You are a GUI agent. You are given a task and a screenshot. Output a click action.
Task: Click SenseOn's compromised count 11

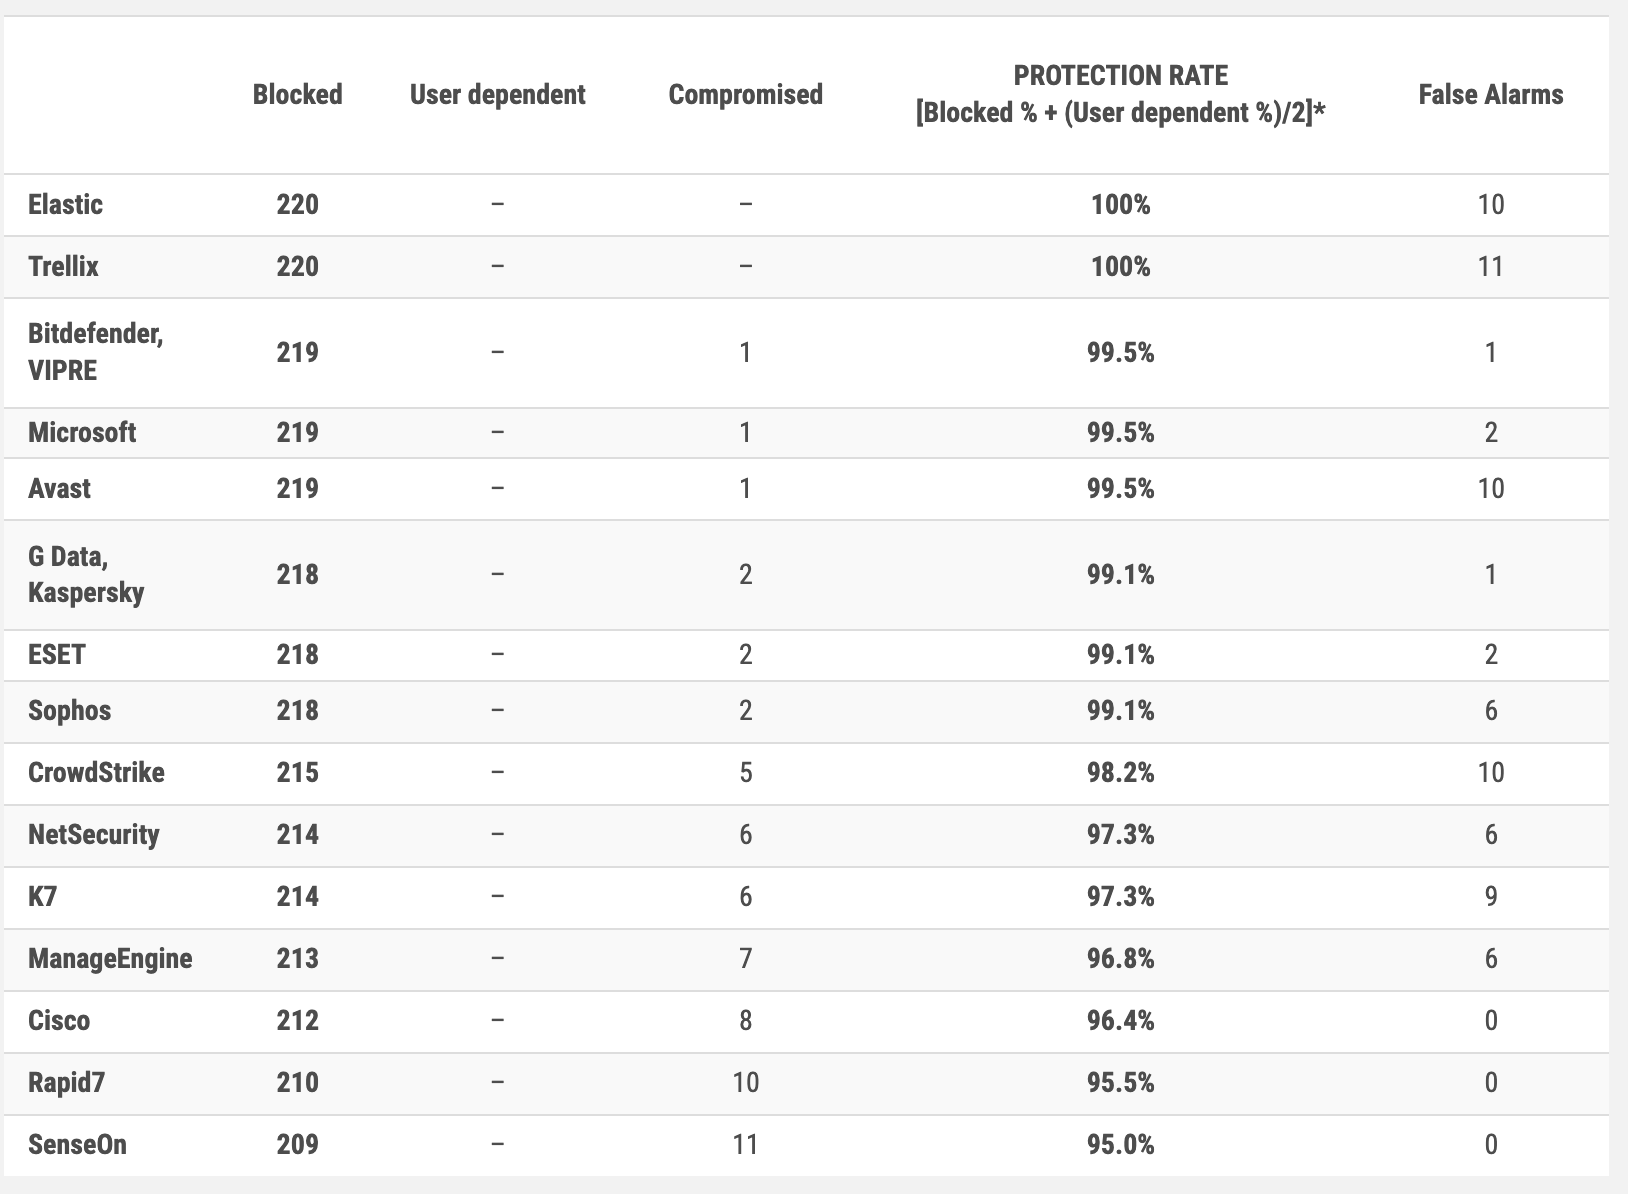[745, 1145]
